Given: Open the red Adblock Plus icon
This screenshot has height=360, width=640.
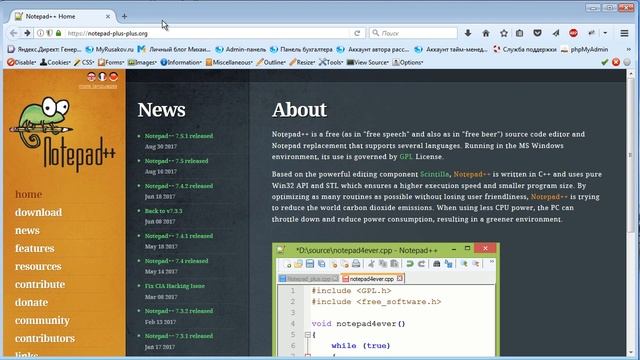Looking at the screenshot, I should click(573, 33).
